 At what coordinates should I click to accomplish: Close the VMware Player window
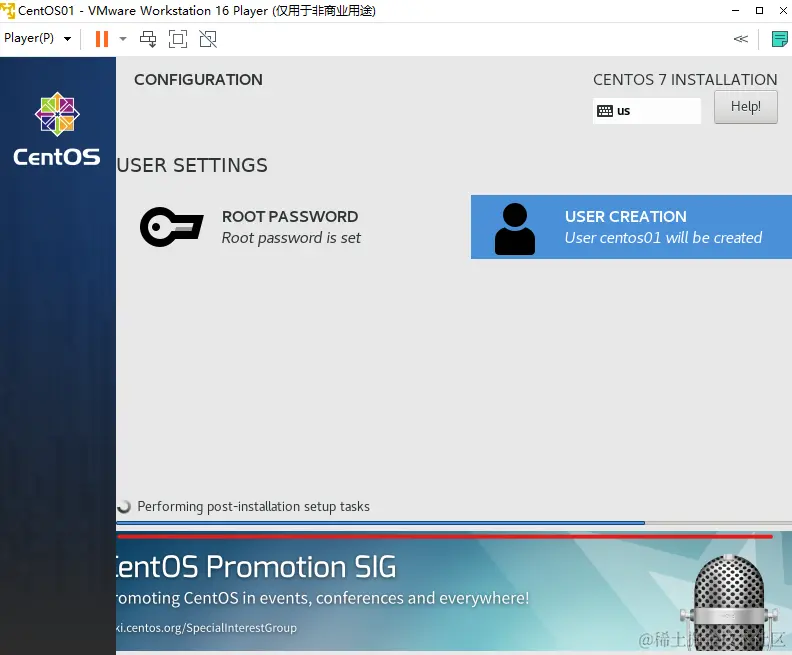click(783, 11)
